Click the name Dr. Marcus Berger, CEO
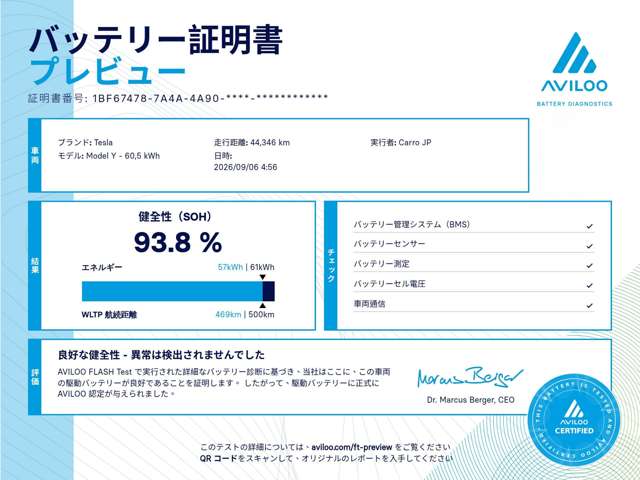Viewport: 640px width, 480px height. point(471,400)
